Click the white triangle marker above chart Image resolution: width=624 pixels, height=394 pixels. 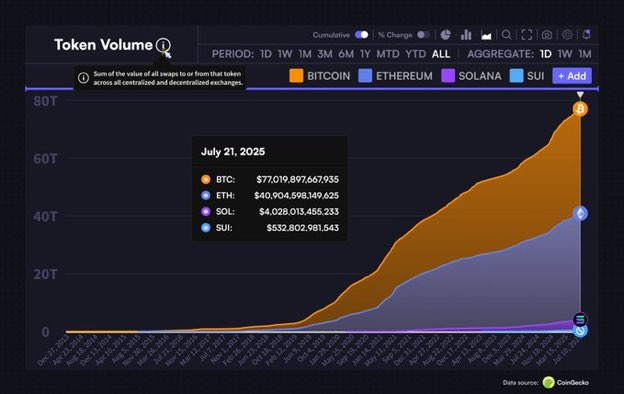580,95
